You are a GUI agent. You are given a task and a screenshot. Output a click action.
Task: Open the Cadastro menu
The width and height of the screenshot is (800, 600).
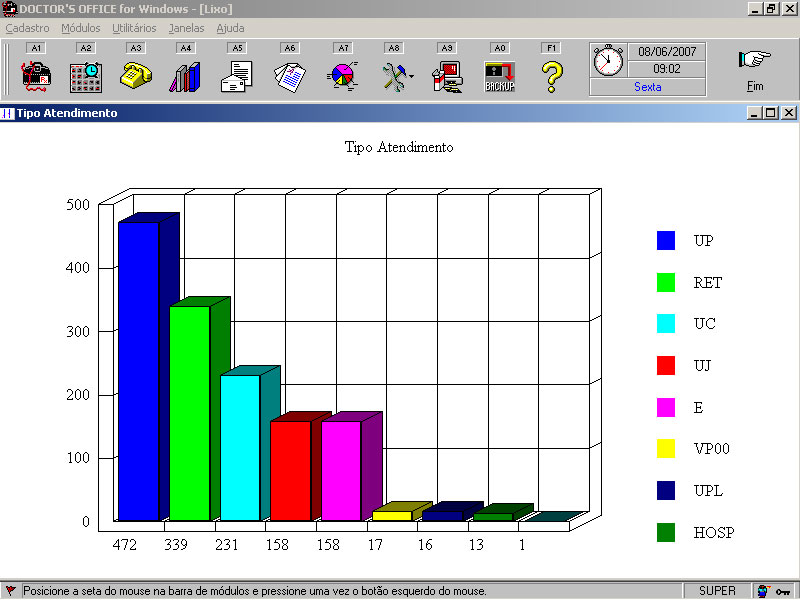click(x=28, y=28)
